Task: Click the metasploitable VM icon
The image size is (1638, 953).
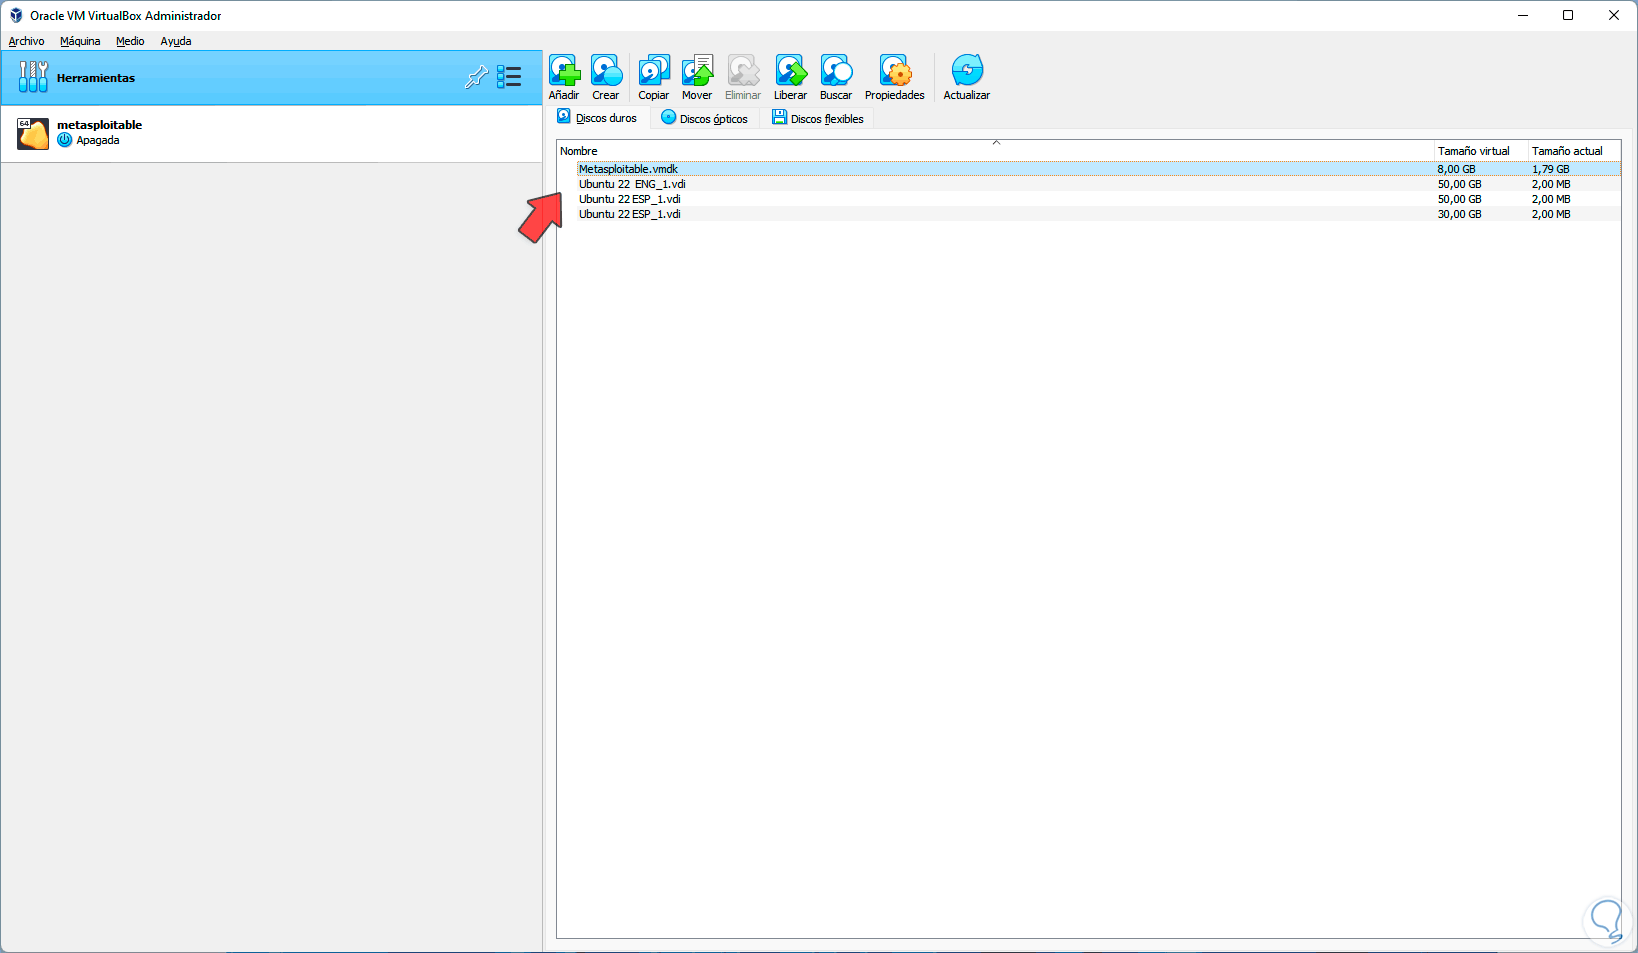Action: click(x=33, y=133)
